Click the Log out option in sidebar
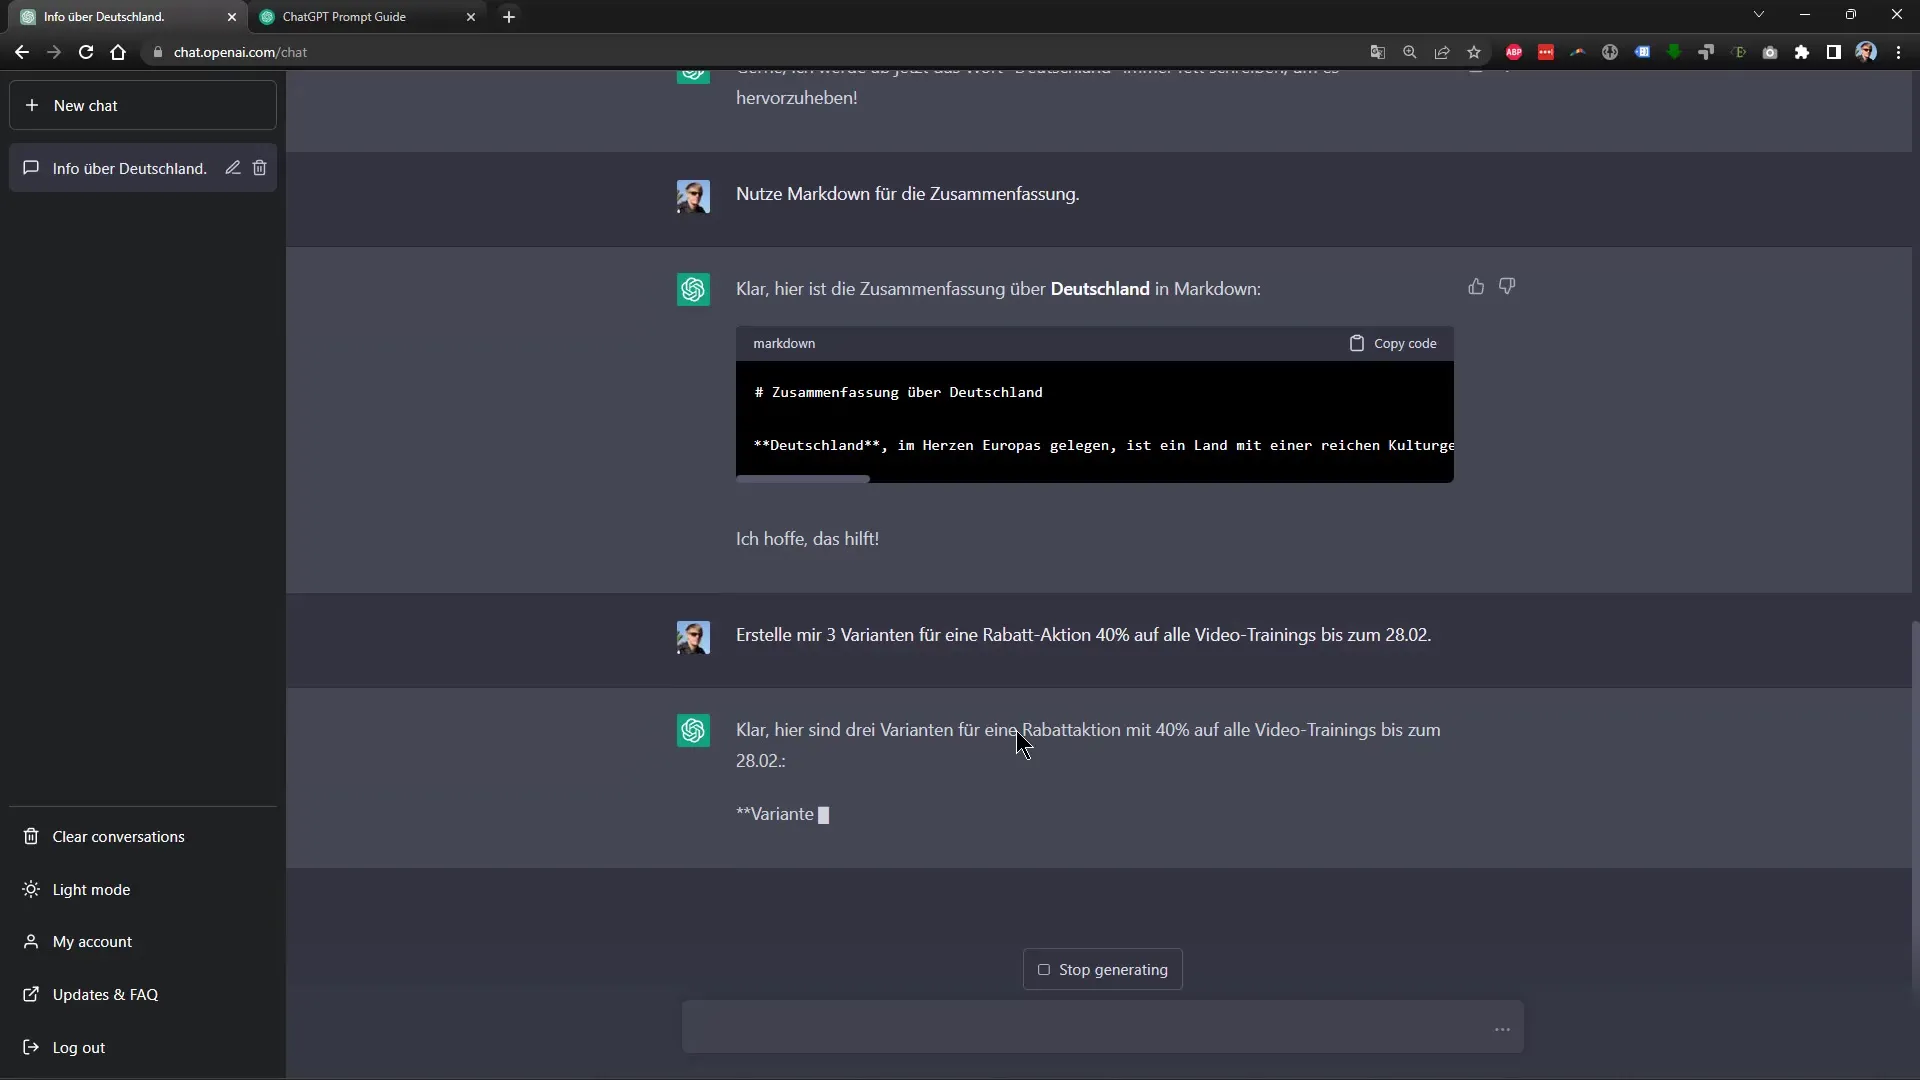 point(78,1046)
